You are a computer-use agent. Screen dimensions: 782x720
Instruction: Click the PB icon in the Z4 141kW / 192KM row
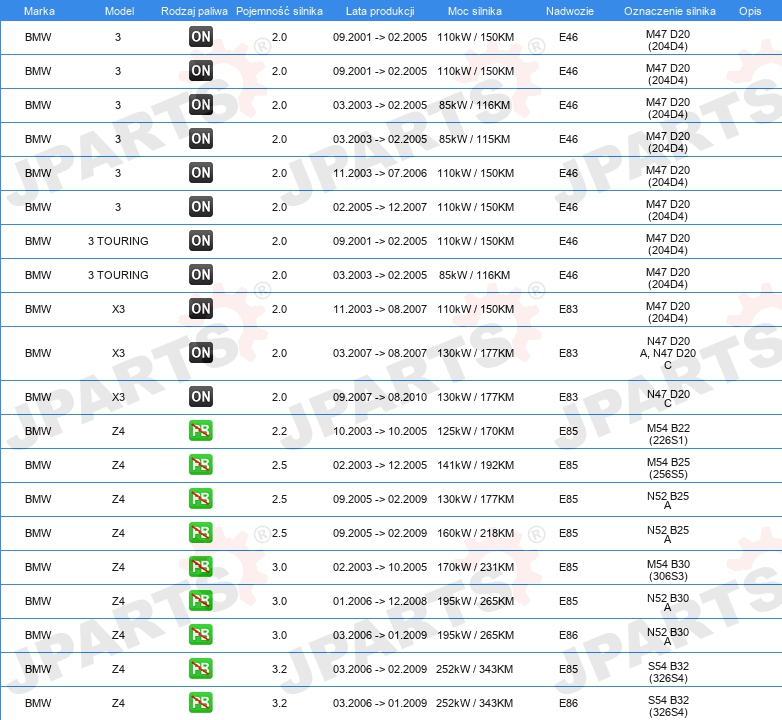pyautogui.click(x=201, y=465)
